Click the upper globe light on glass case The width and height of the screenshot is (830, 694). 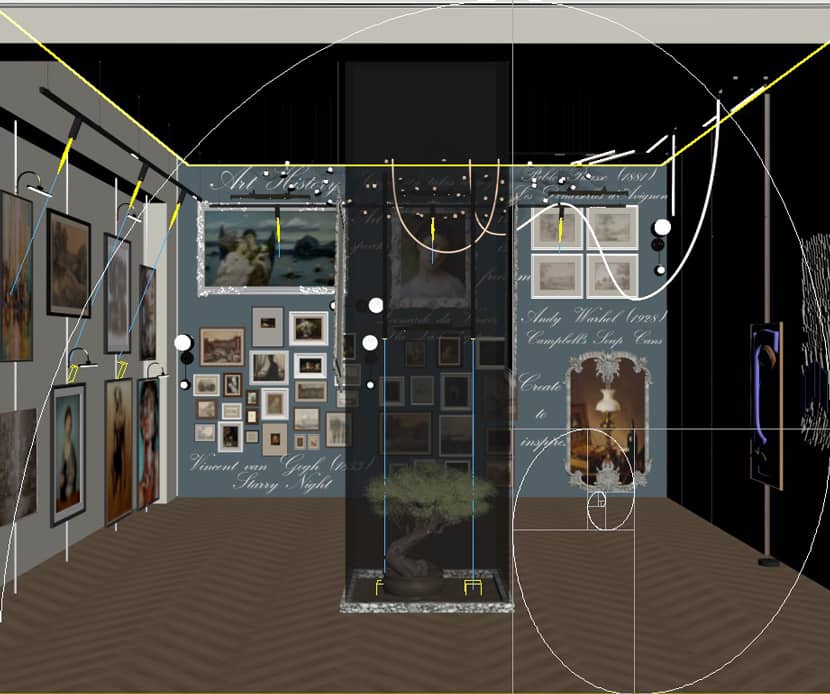[375, 305]
